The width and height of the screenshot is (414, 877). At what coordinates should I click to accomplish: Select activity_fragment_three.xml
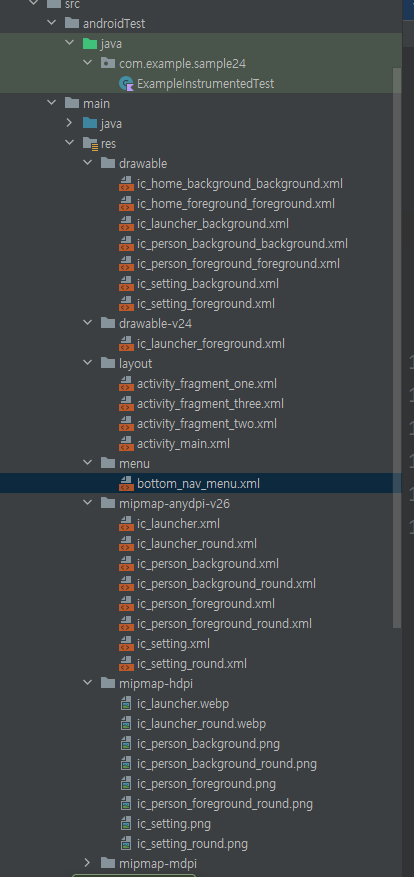(x=210, y=404)
